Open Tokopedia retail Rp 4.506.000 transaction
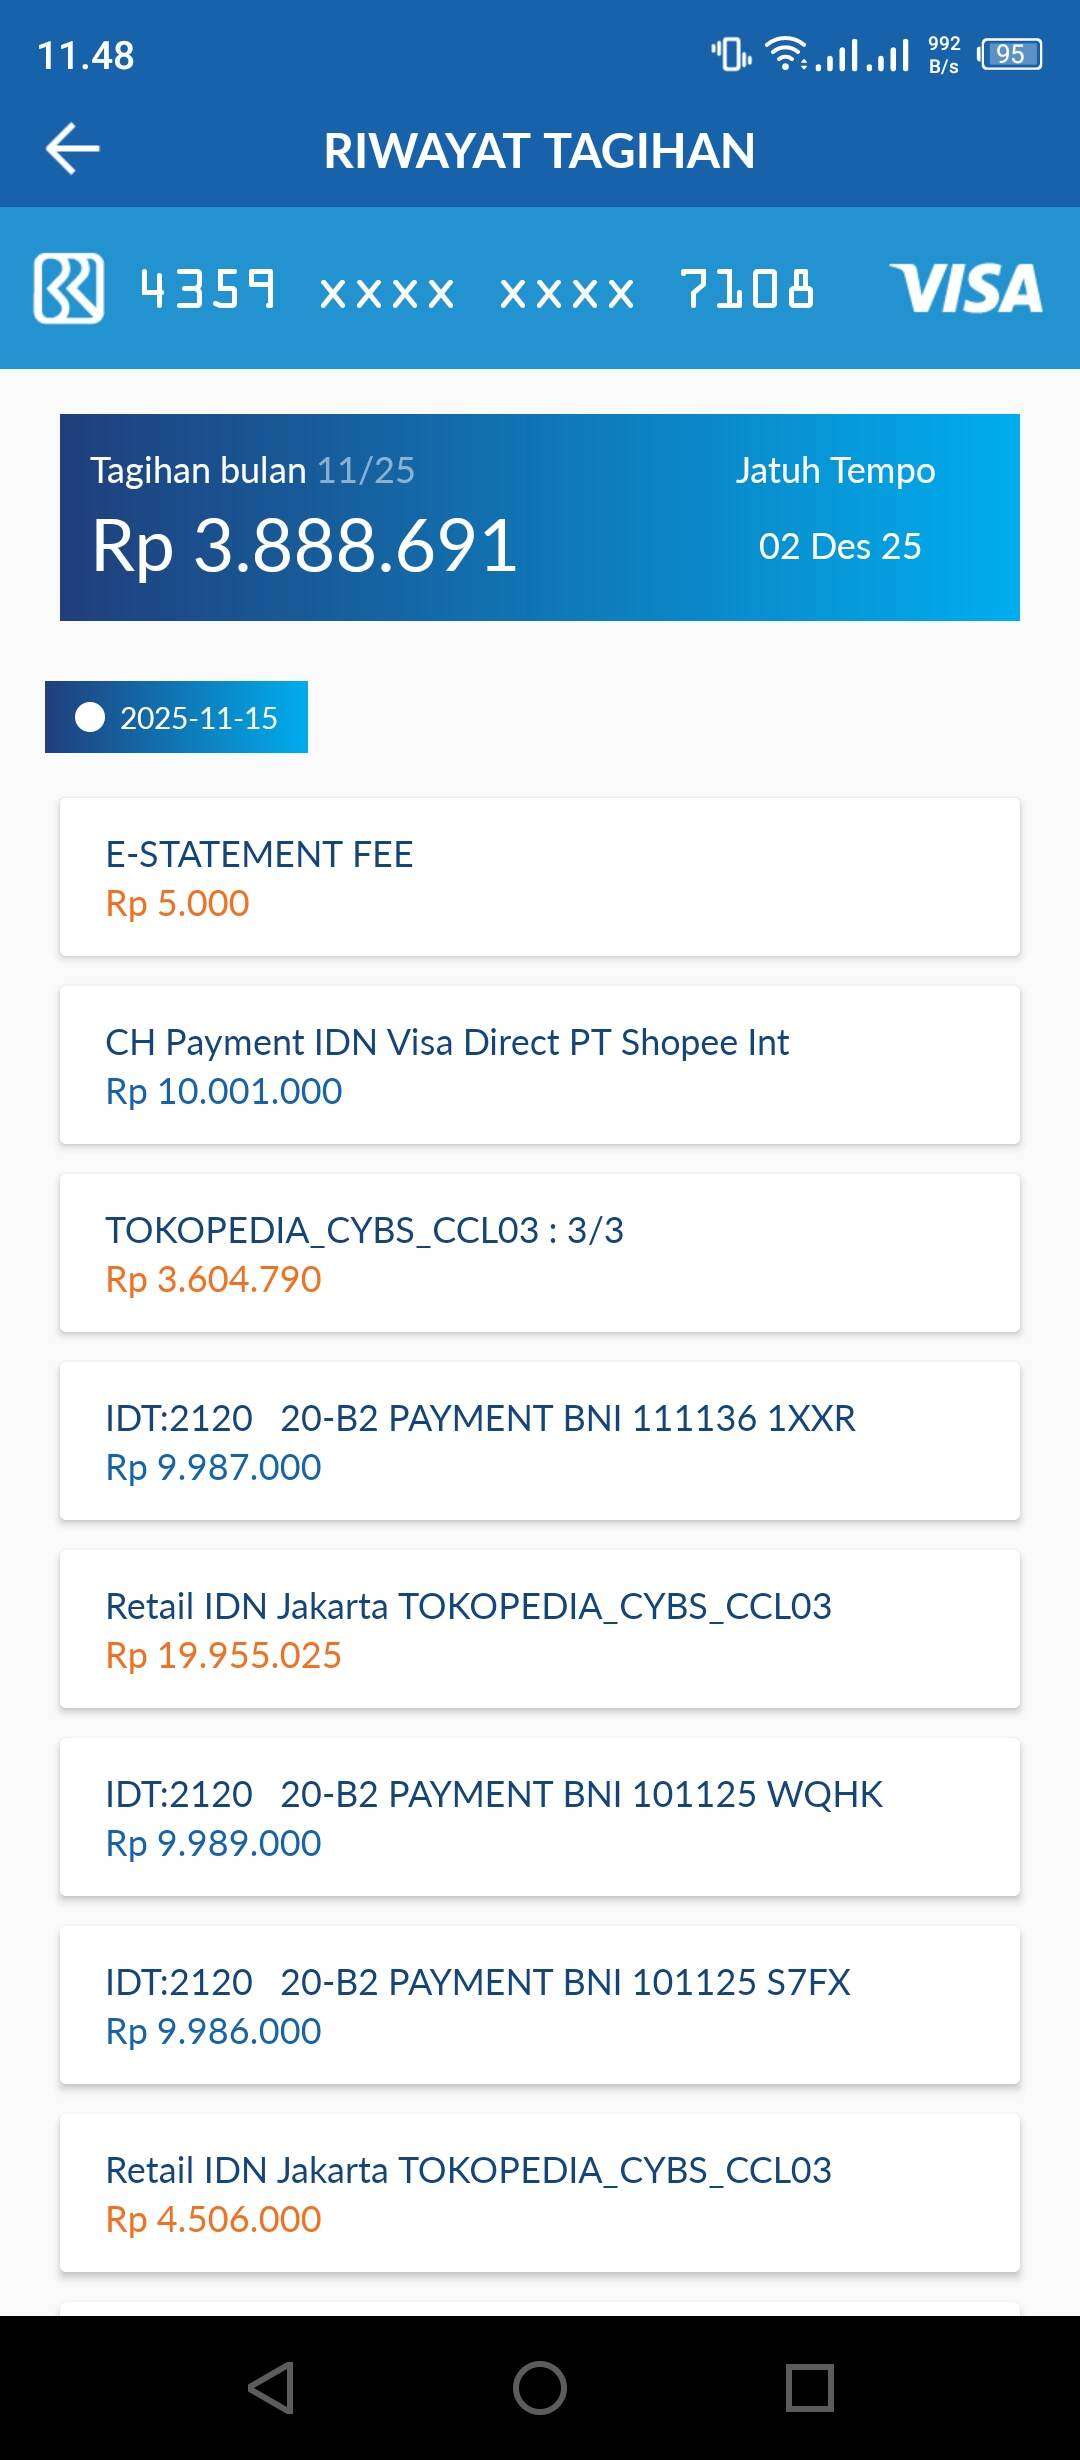The width and height of the screenshot is (1080, 2460). (x=540, y=2193)
